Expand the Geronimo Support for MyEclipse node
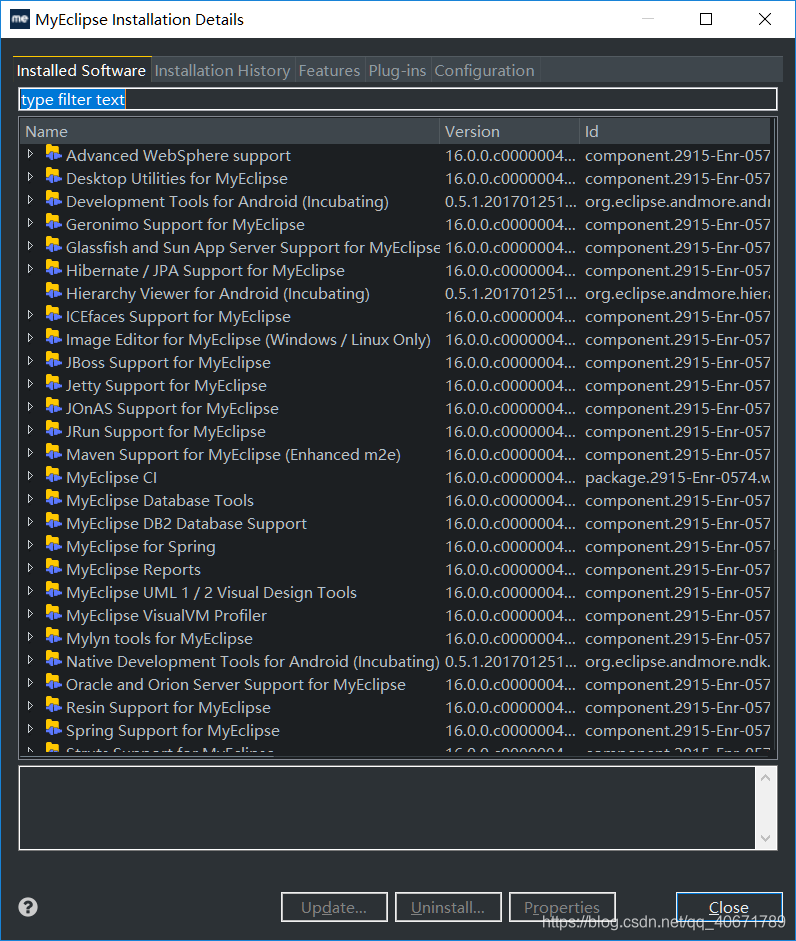Image resolution: width=796 pixels, height=941 pixels. click(30, 223)
